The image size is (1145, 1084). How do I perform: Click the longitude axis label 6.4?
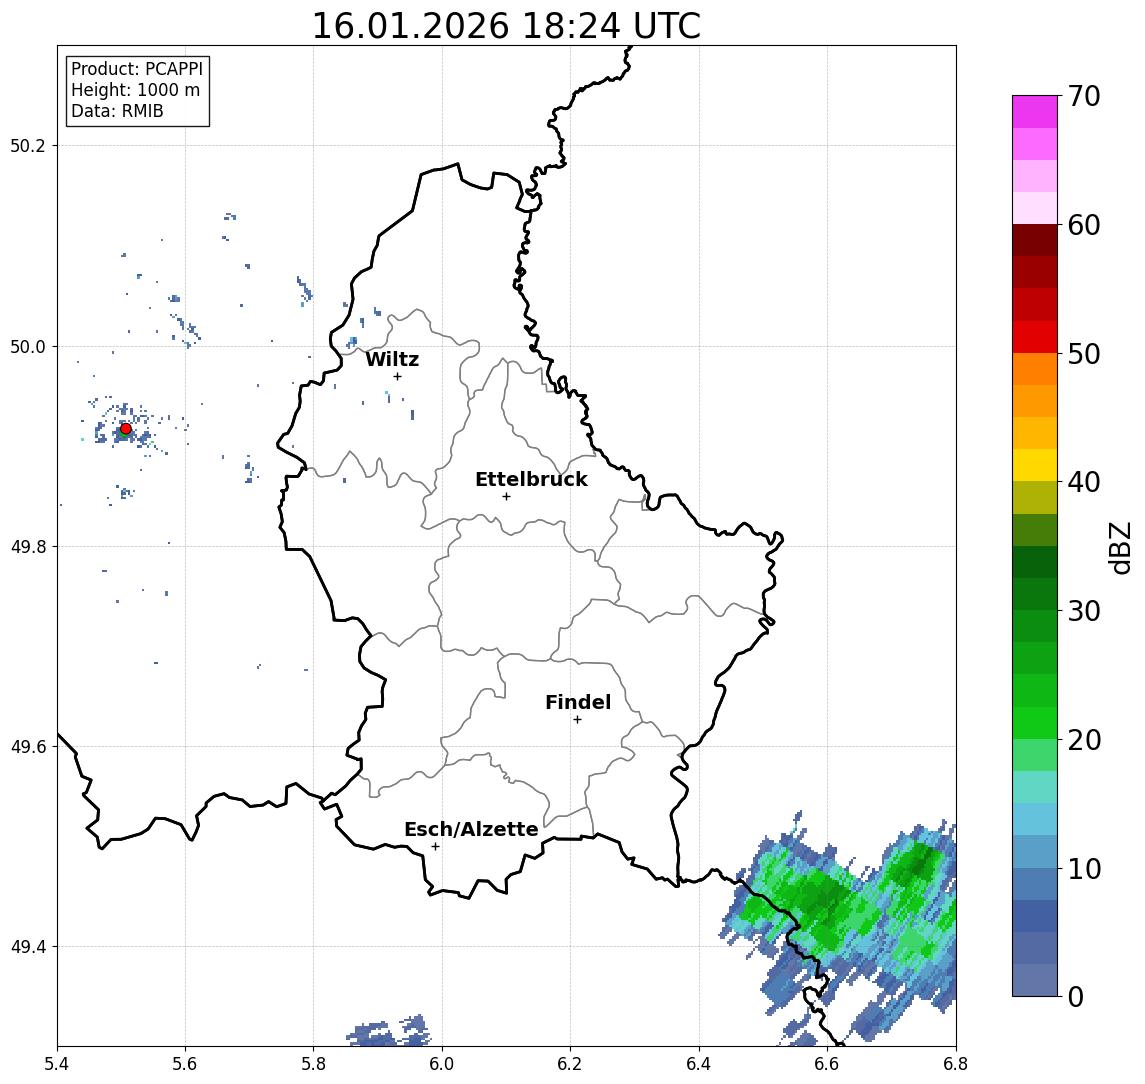[x=699, y=1064]
